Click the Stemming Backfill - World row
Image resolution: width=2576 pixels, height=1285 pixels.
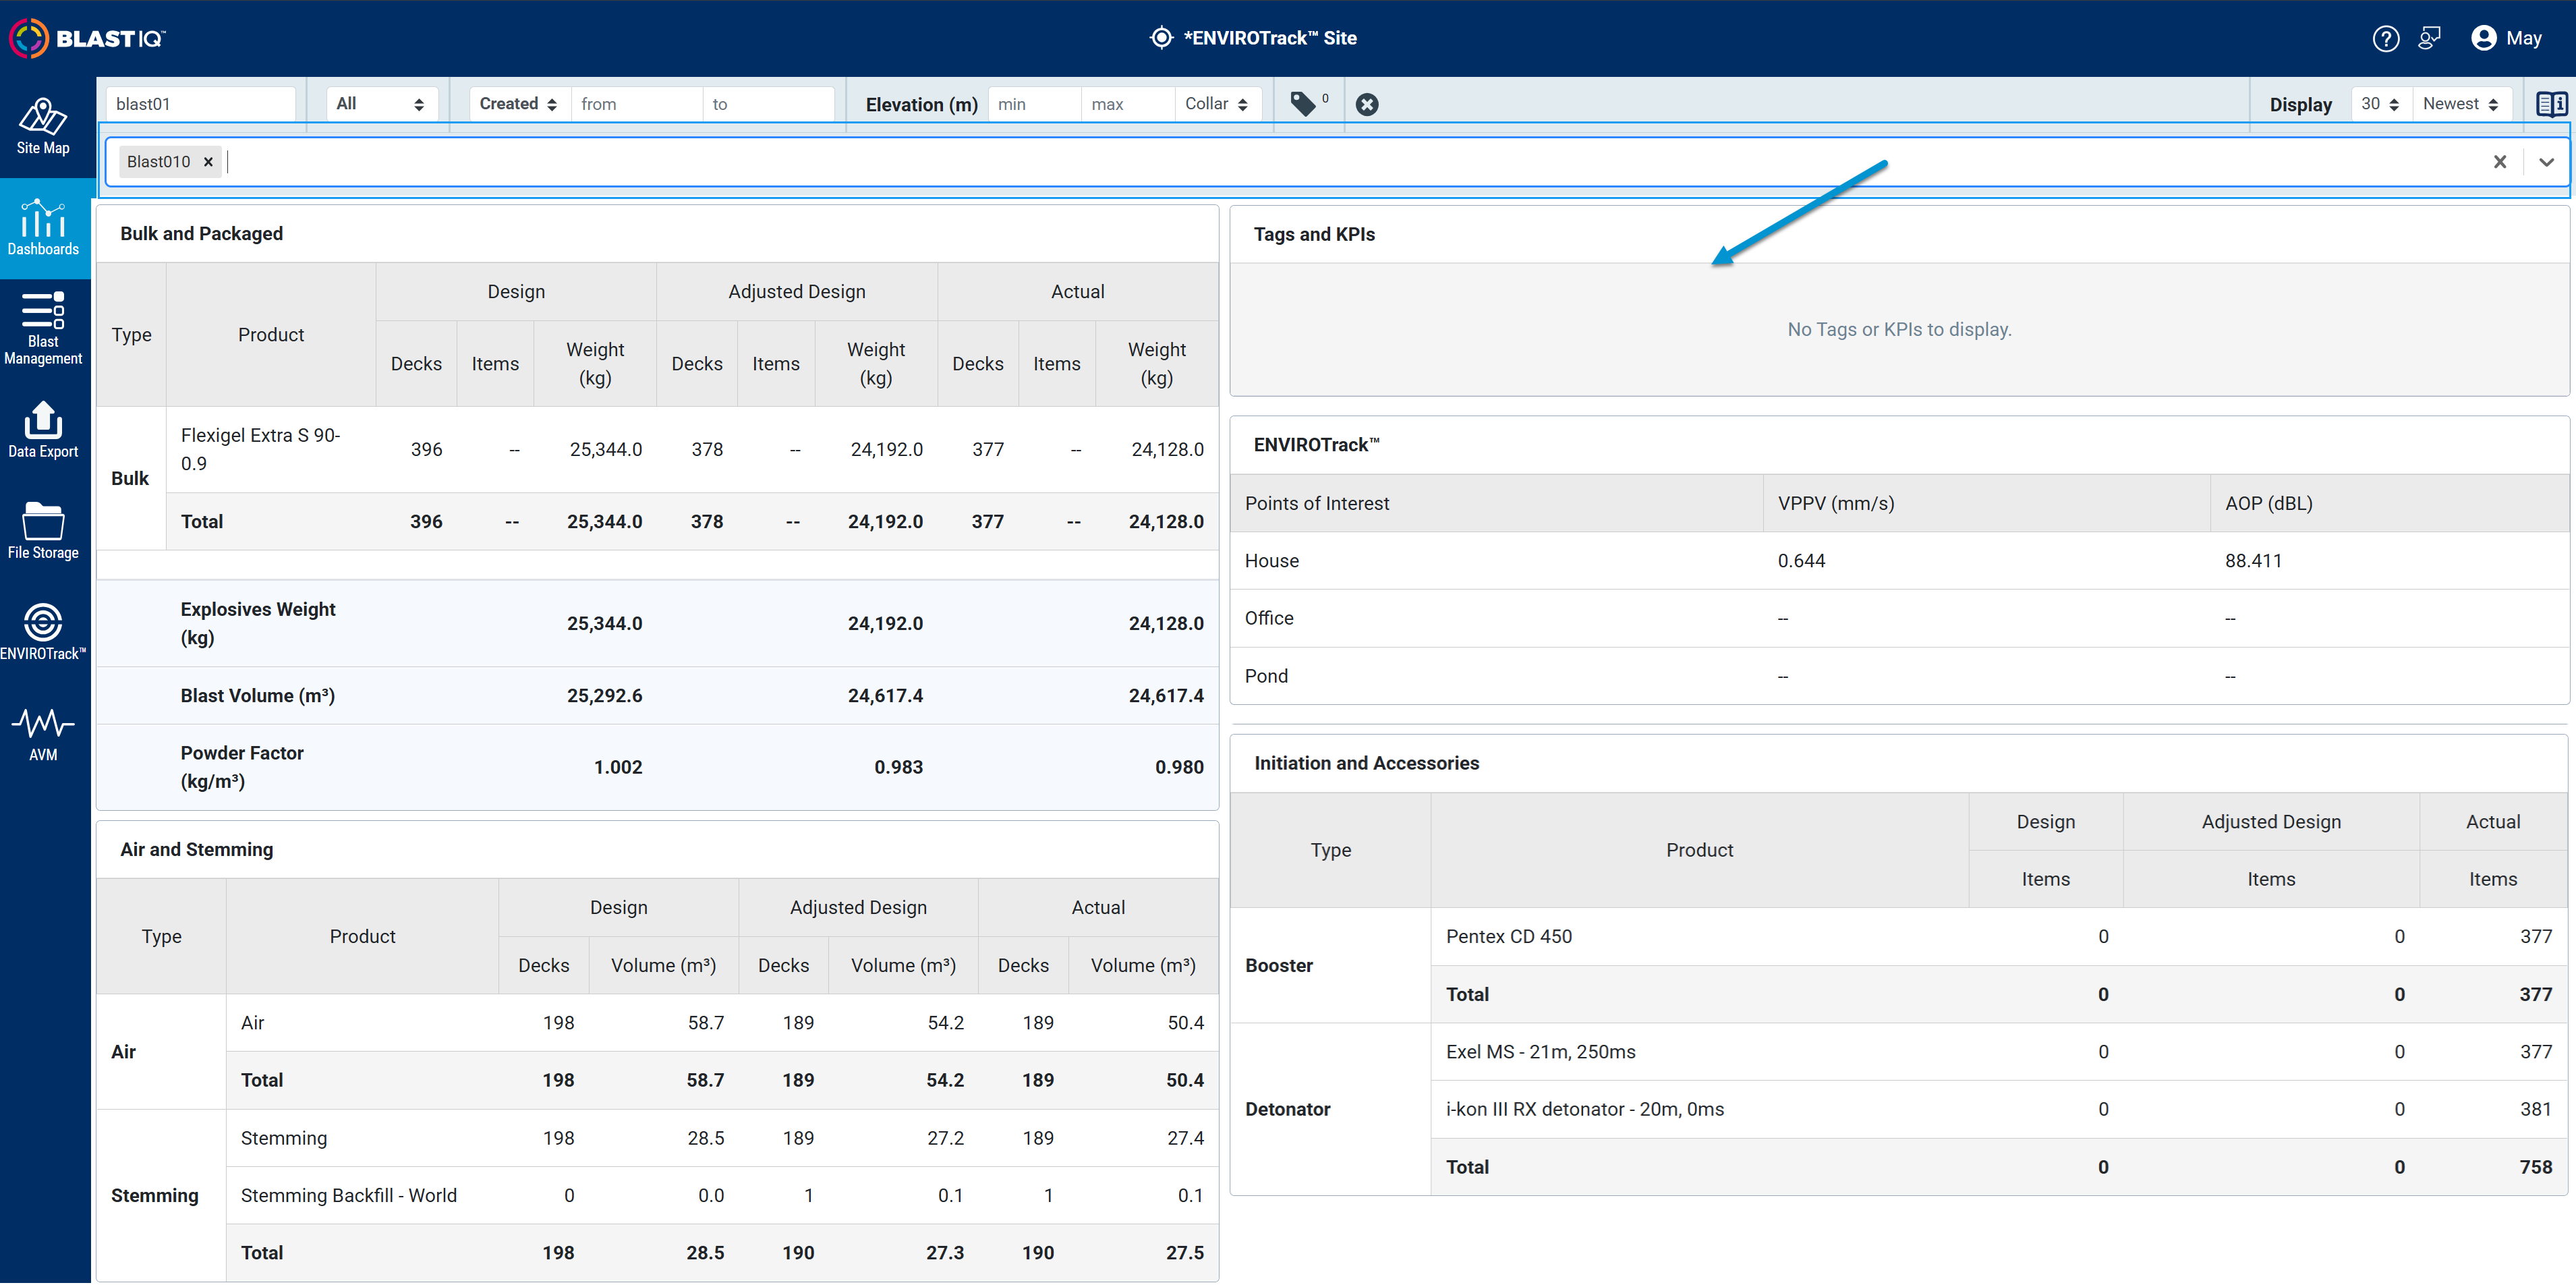click(x=722, y=1195)
